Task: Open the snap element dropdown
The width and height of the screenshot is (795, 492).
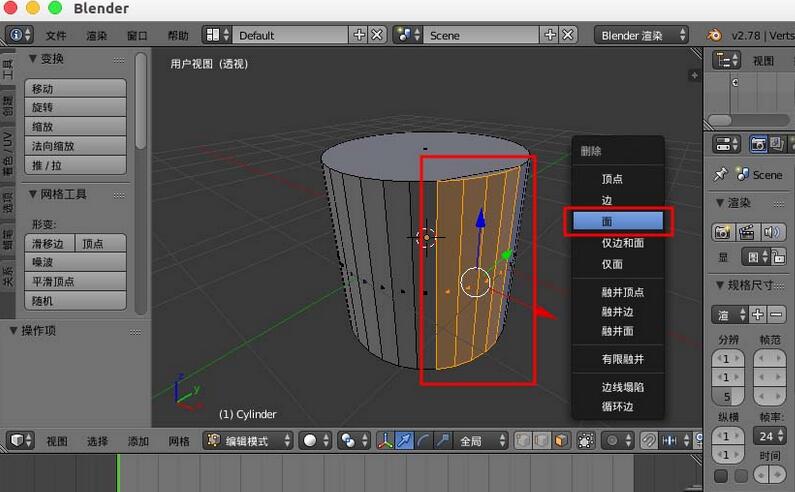Action: [x=675, y=440]
